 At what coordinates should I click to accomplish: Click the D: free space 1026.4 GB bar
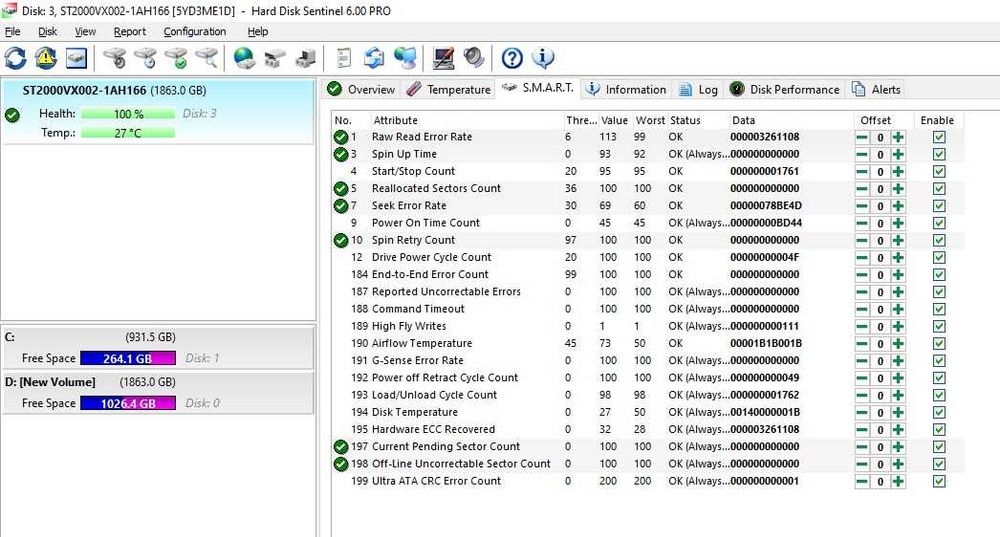coord(128,403)
